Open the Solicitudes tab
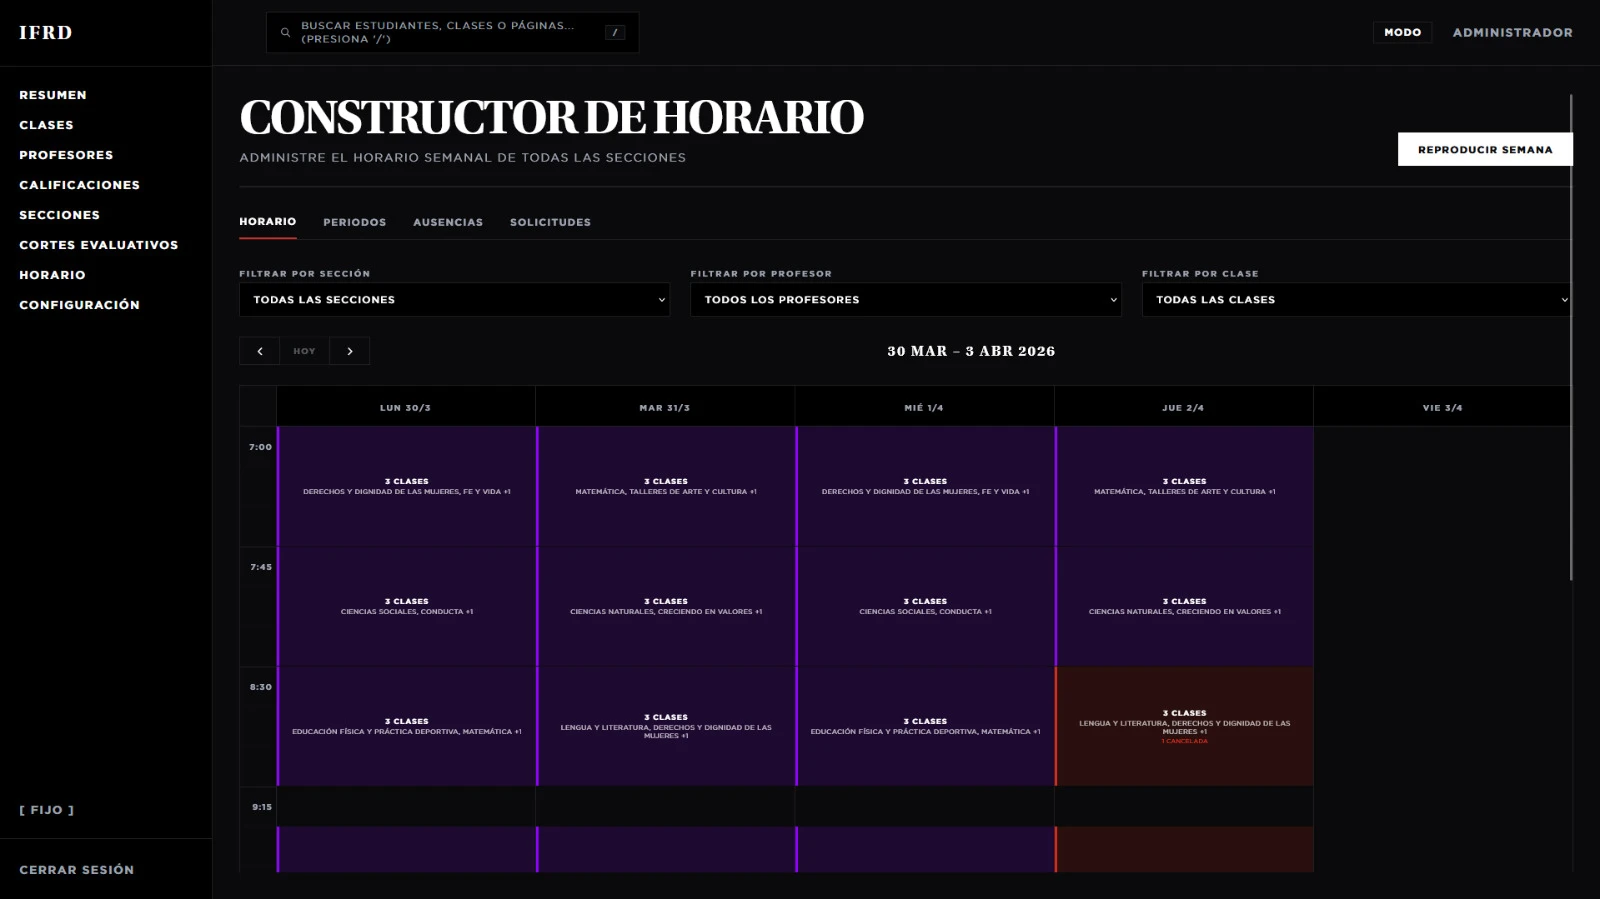The width and height of the screenshot is (1600, 899). click(550, 222)
